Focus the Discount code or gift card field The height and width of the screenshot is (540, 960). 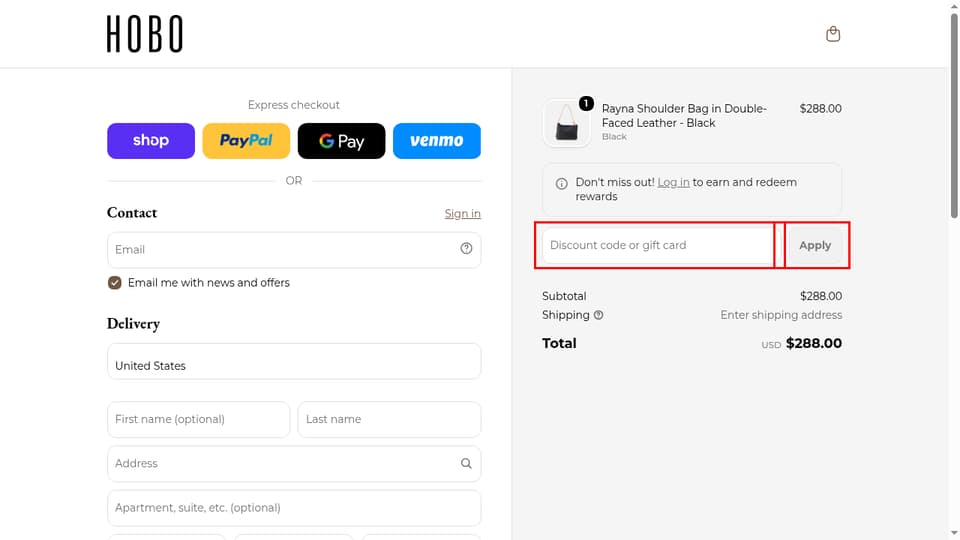(x=658, y=245)
